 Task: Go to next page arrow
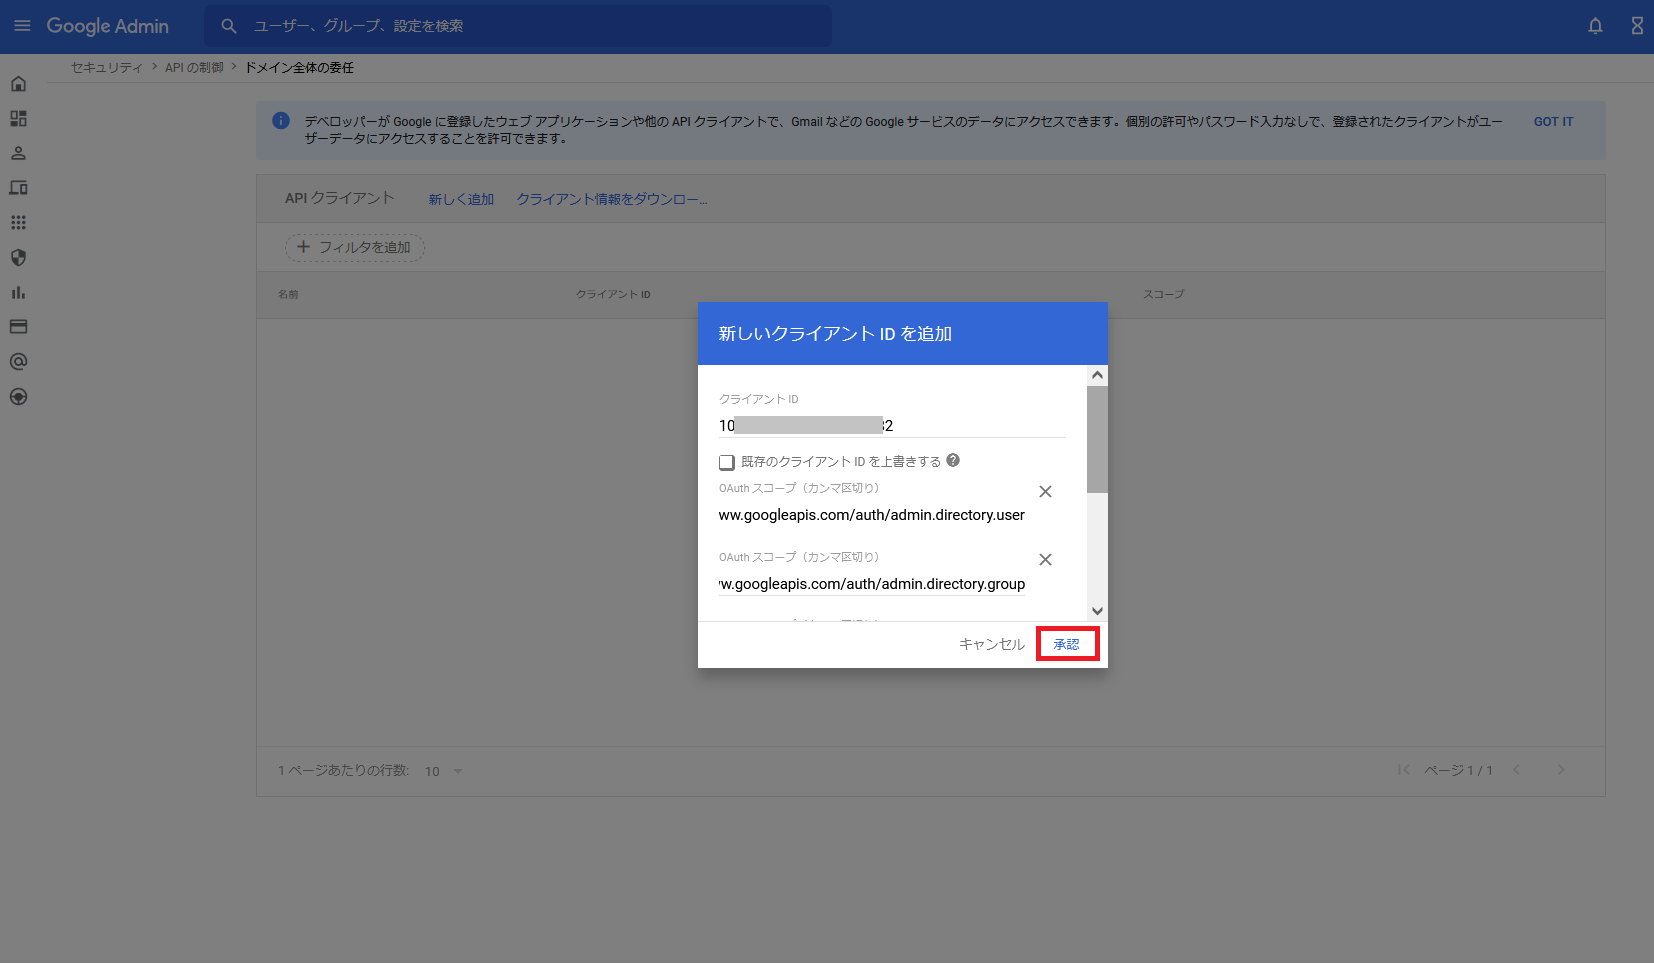click(x=1561, y=770)
